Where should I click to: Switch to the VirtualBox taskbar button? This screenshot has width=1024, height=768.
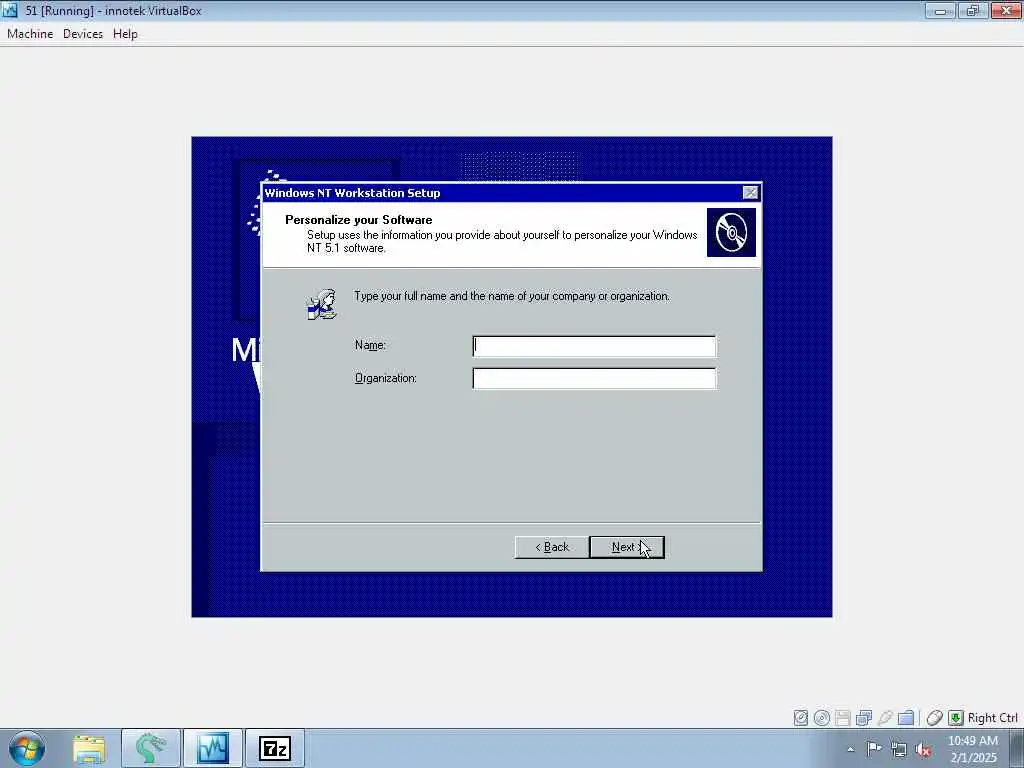pos(212,748)
